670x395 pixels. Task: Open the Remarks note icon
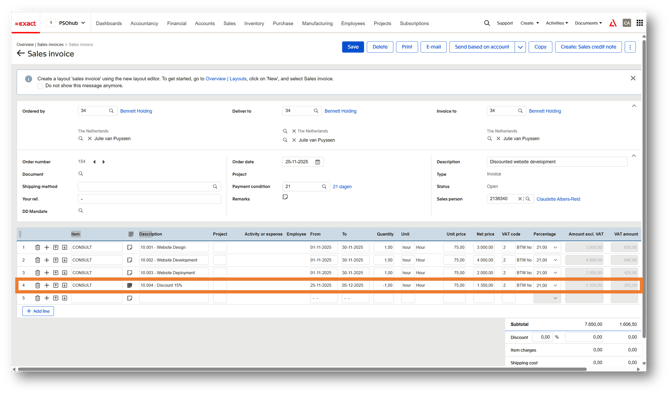click(285, 197)
